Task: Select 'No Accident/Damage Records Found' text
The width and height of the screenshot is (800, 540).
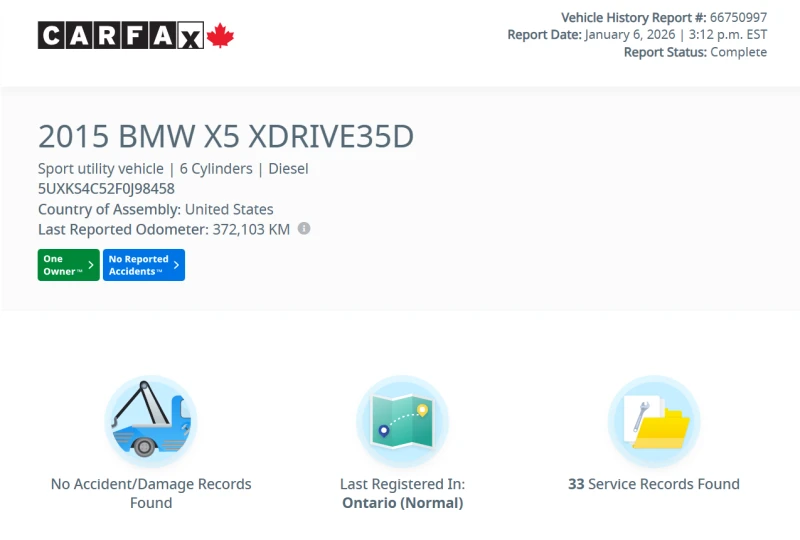Action: [x=151, y=493]
